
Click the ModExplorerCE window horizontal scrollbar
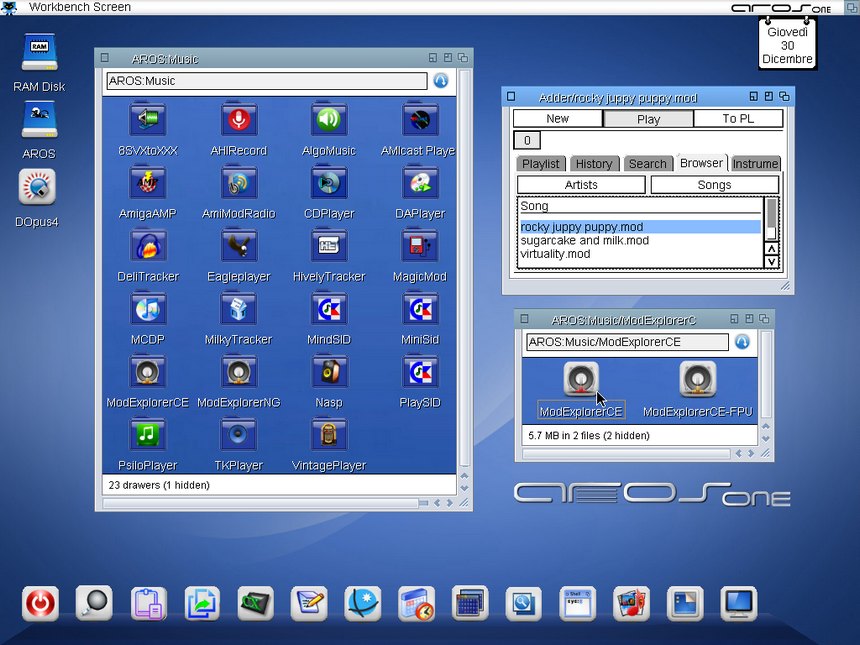[x=626, y=454]
